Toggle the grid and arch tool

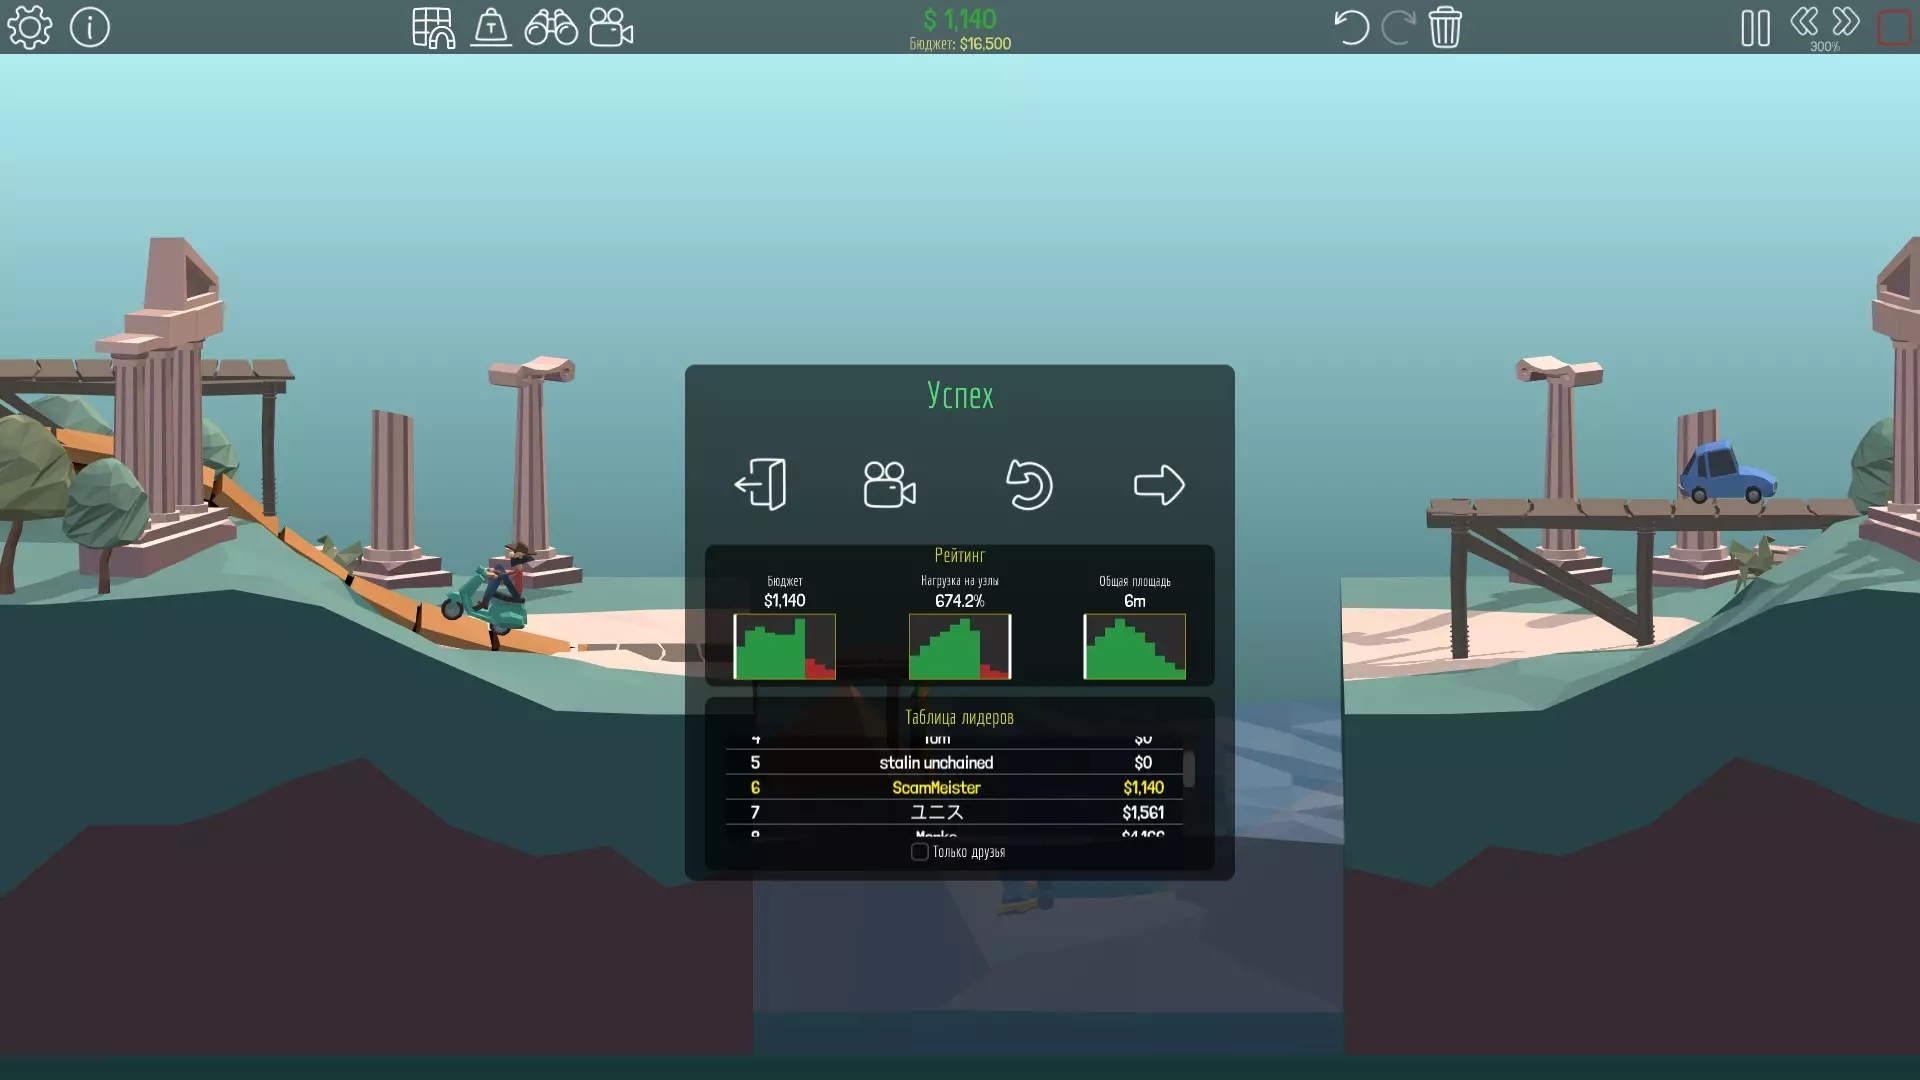433,28
